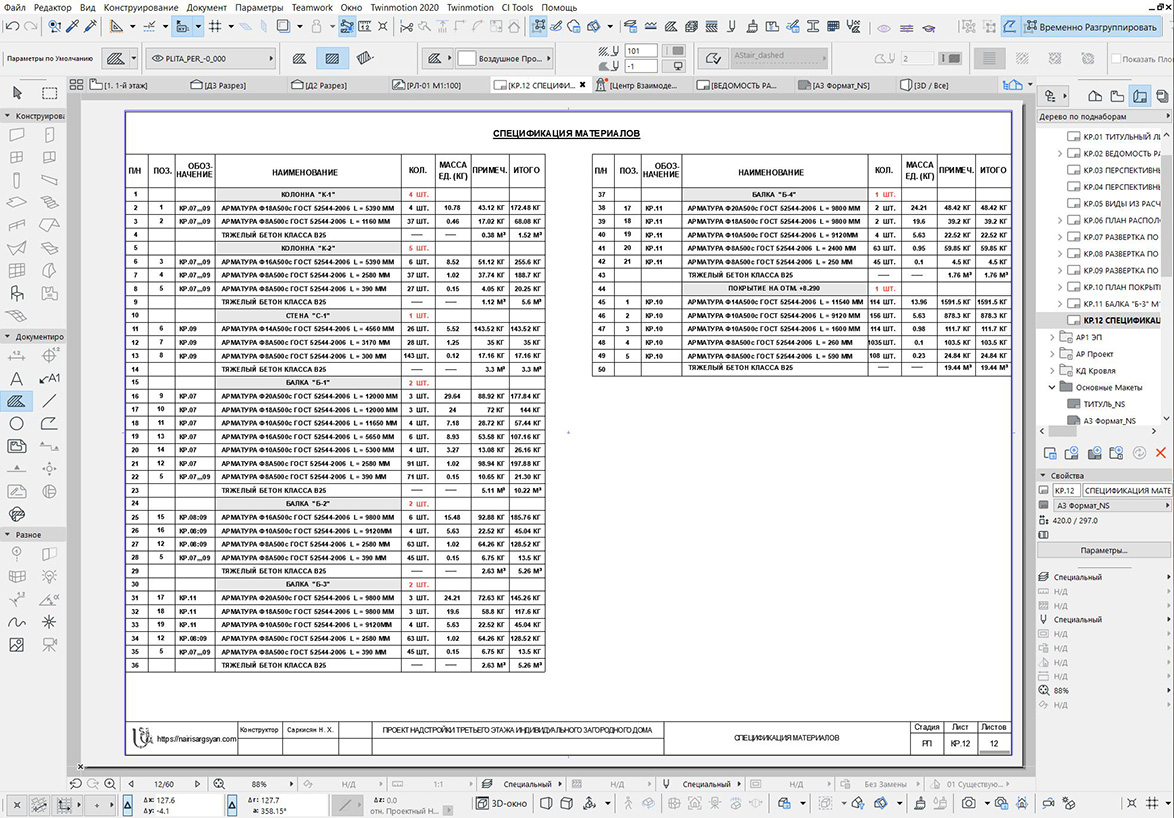The width and height of the screenshot is (1174, 818).
Task: Open the CI Tools menu
Action: point(517,7)
